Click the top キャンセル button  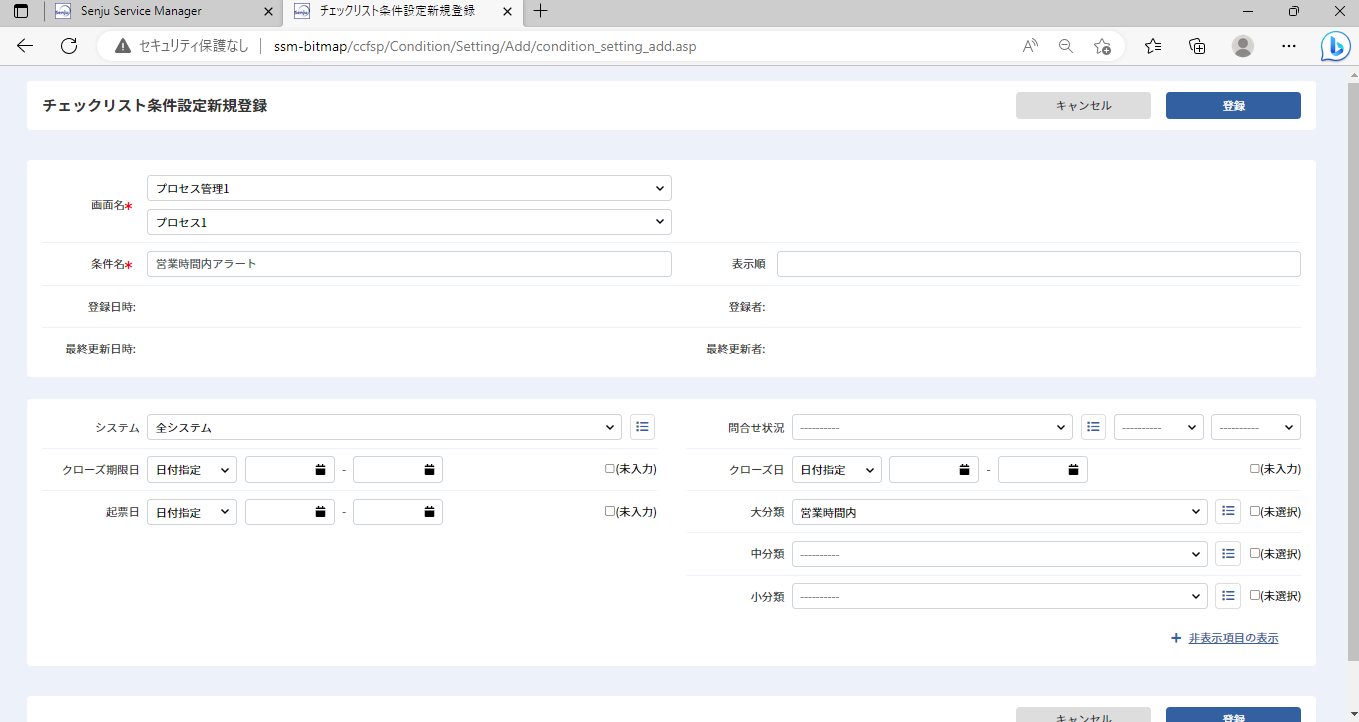coord(1083,106)
